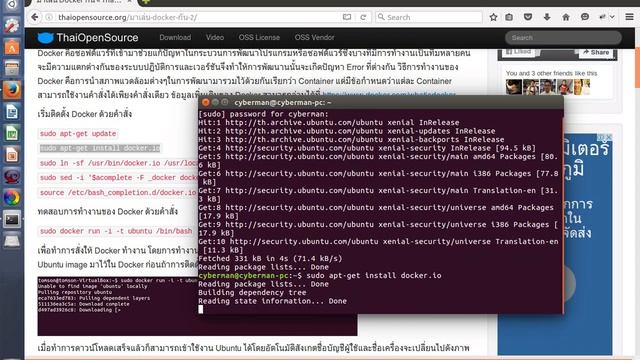Launch LibreOffice Writer from the dock

[x=12, y=112]
